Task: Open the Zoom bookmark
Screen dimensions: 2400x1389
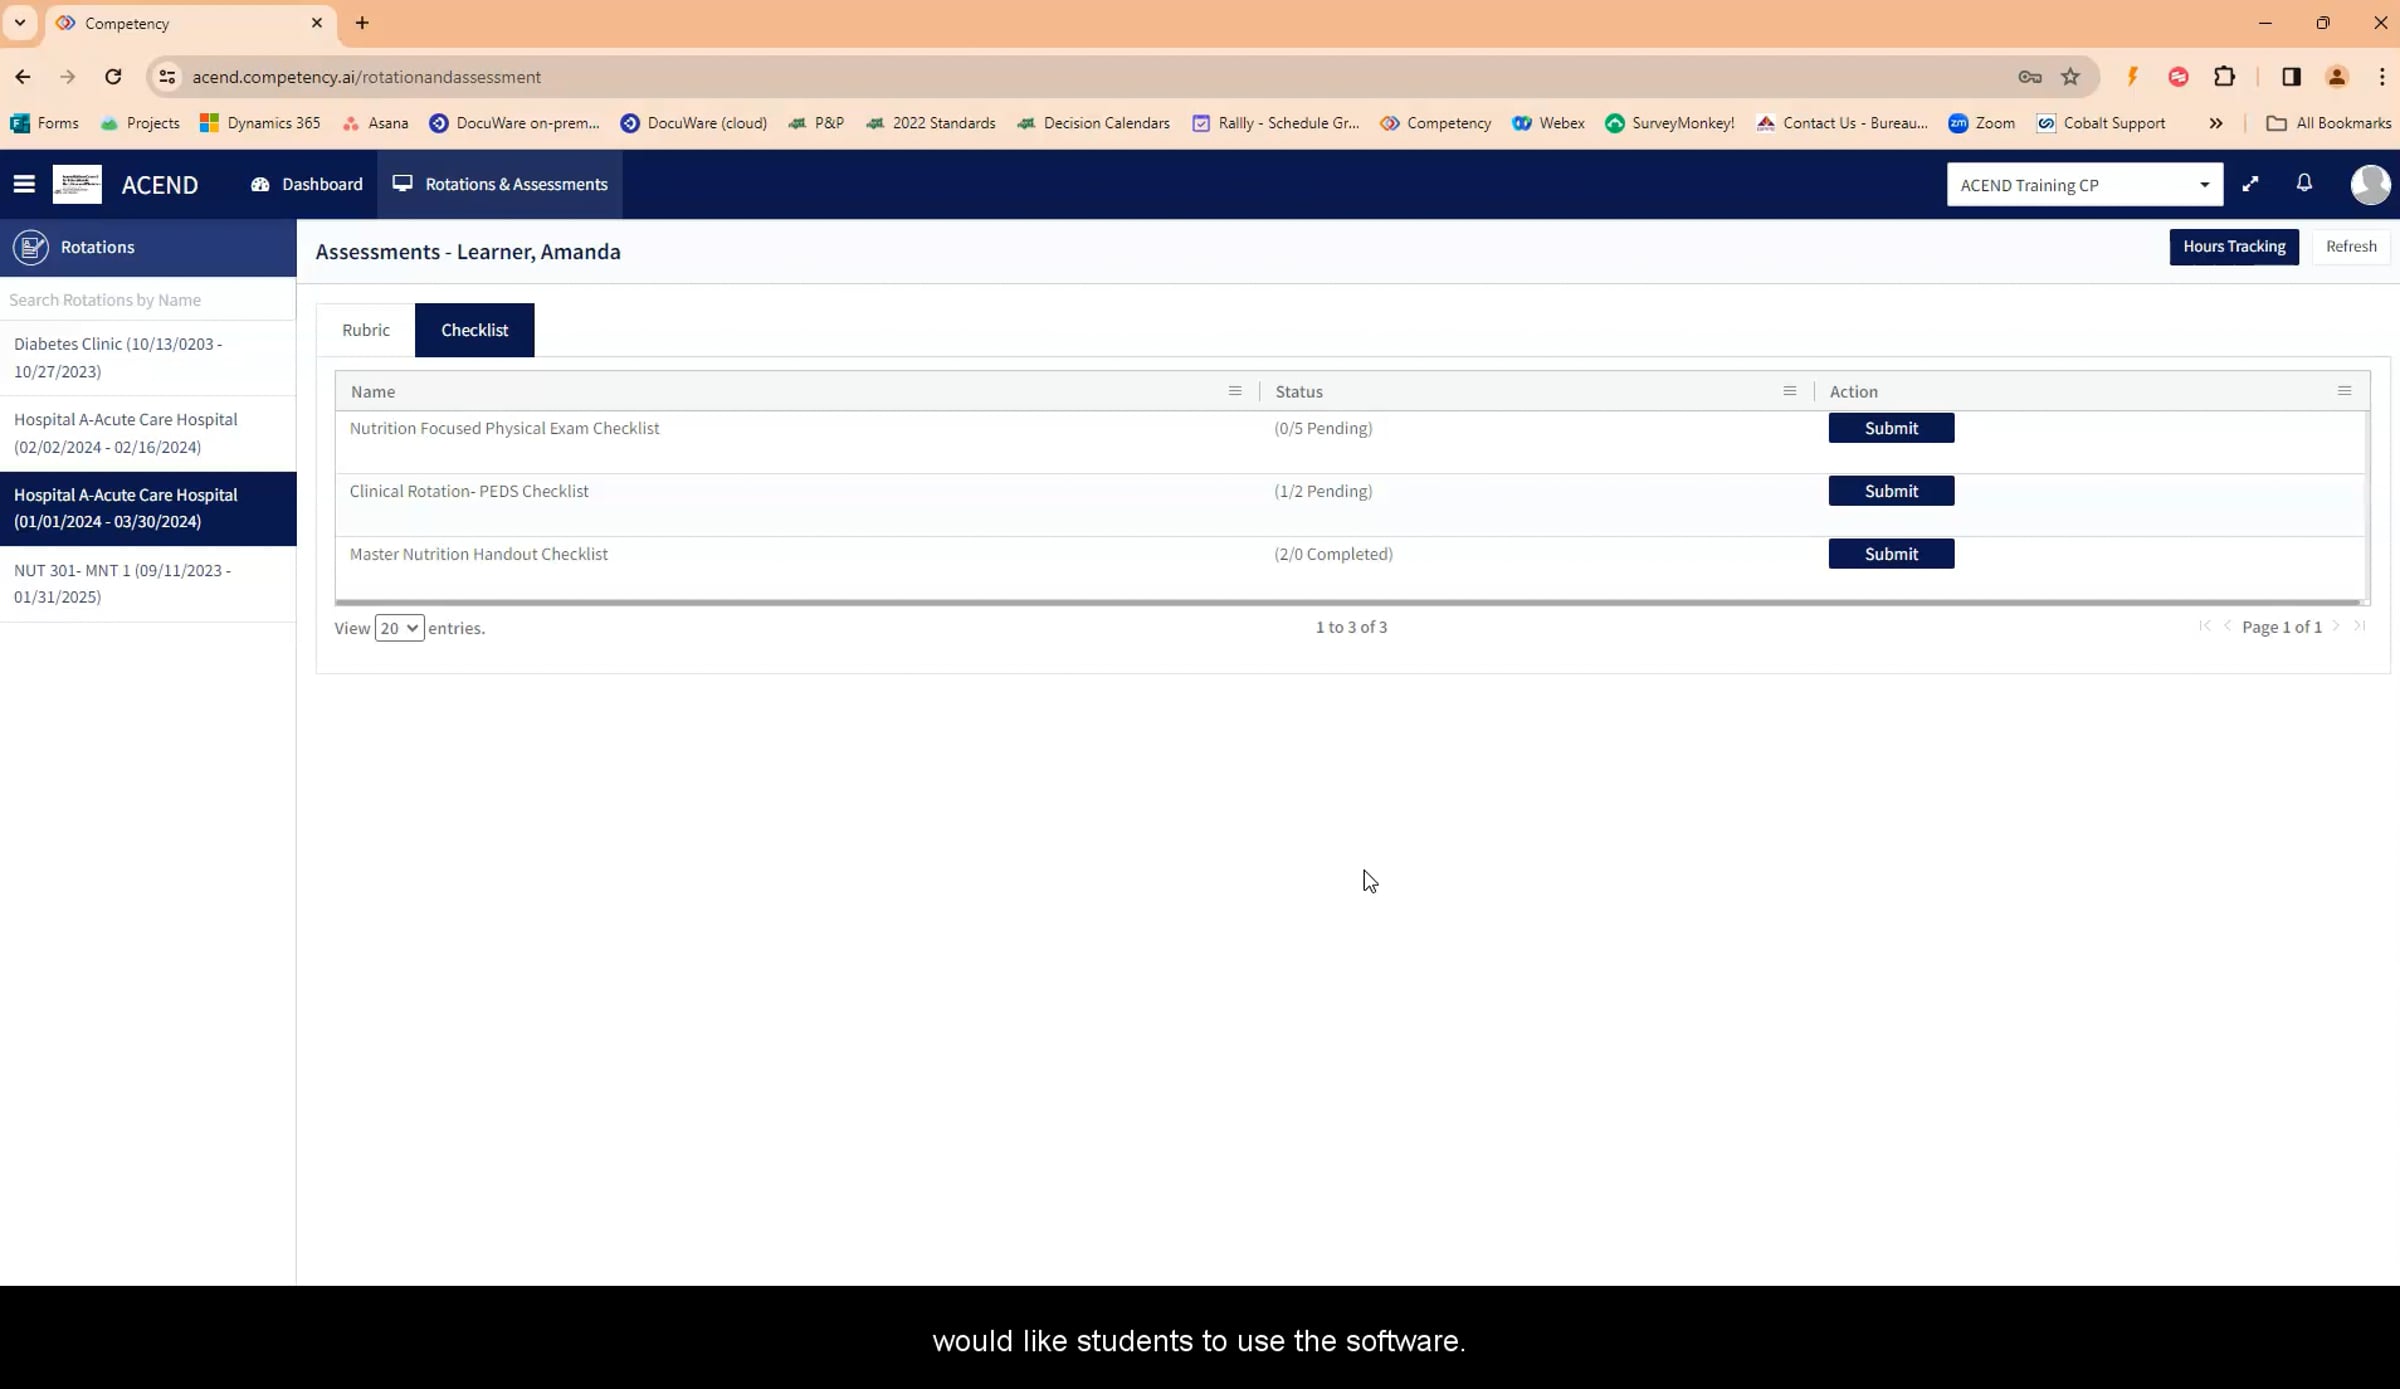Action: point(1981,123)
